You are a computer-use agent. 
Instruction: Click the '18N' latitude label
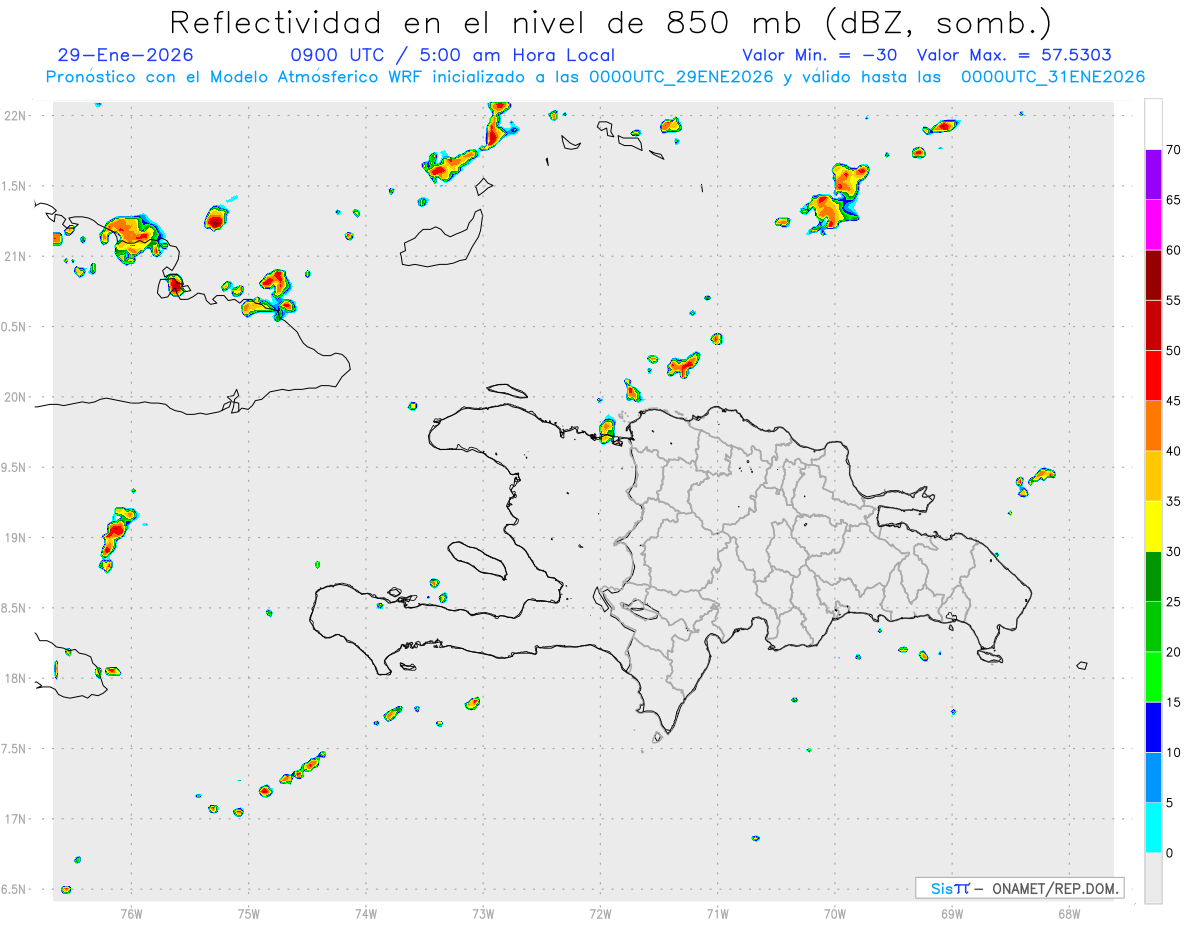pos(15,679)
